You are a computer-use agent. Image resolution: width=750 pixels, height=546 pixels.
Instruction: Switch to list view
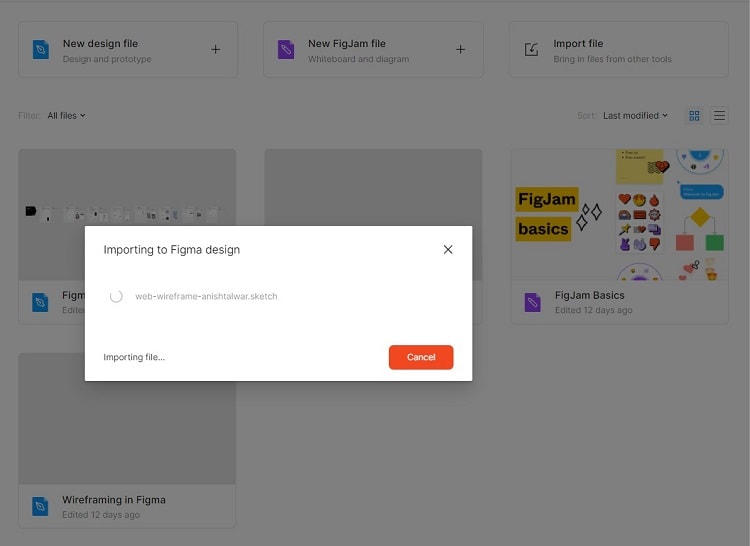tap(719, 116)
